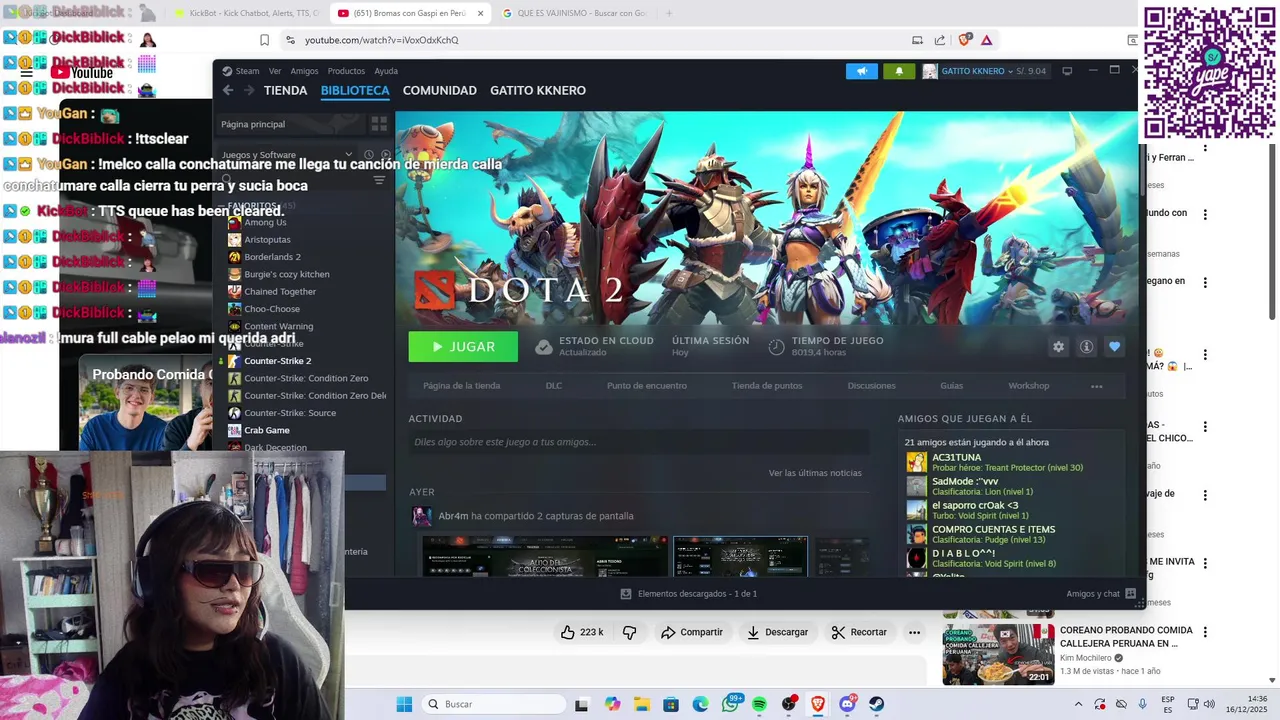This screenshot has height=720, width=1280.
Task: Show more Dota 2 links ellipsis
Action: (x=1097, y=386)
